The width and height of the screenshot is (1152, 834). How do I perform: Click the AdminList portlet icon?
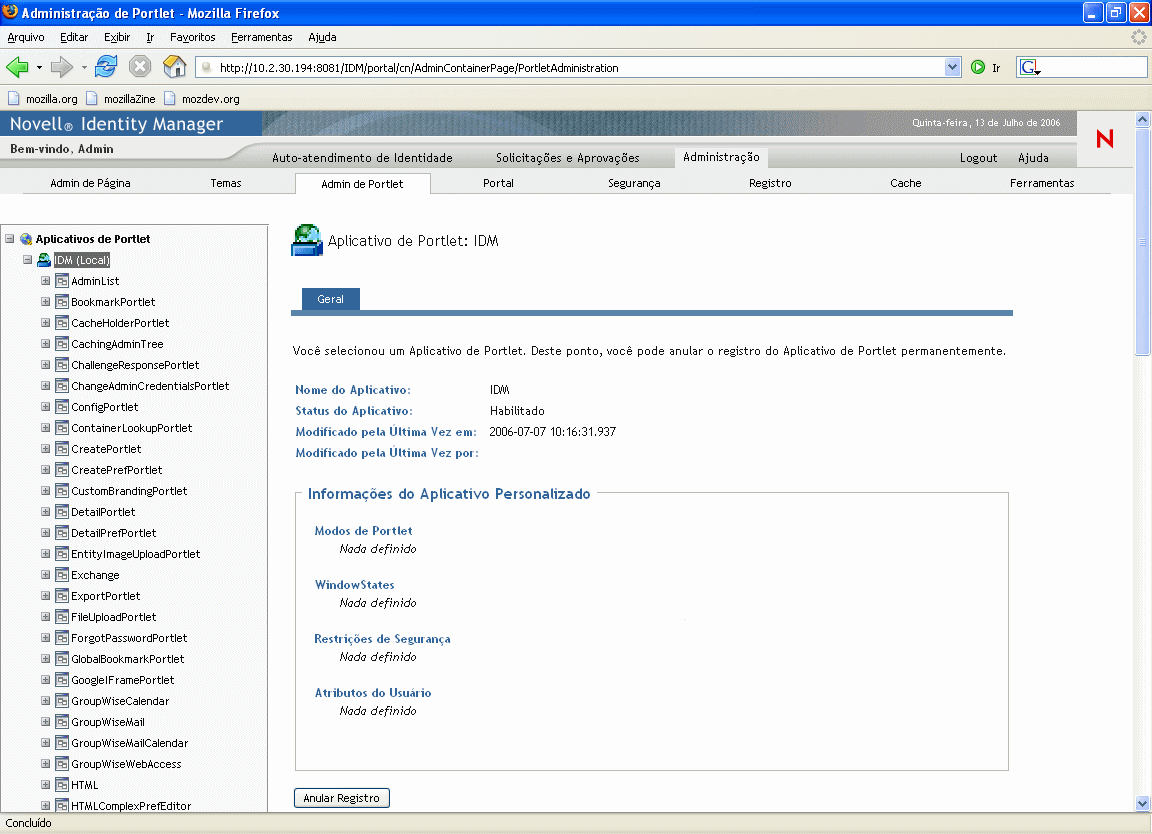click(x=62, y=281)
